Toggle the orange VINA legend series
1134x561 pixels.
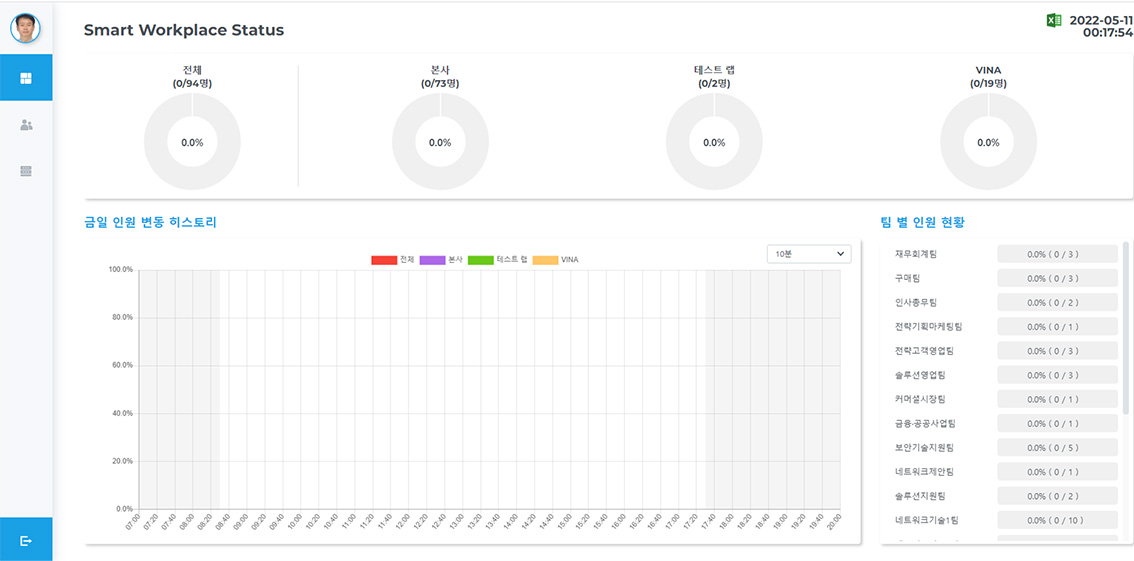pyautogui.click(x=545, y=260)
